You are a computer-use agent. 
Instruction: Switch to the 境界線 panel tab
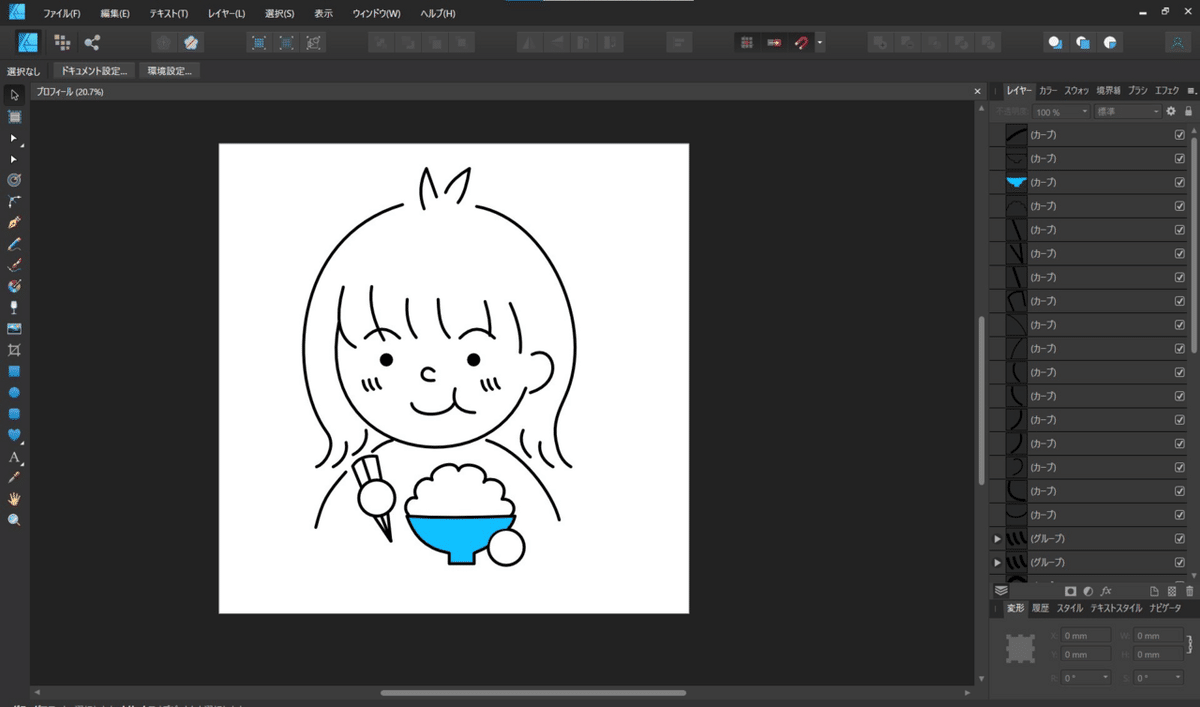pyautogui.click(x=1108, y=90)
